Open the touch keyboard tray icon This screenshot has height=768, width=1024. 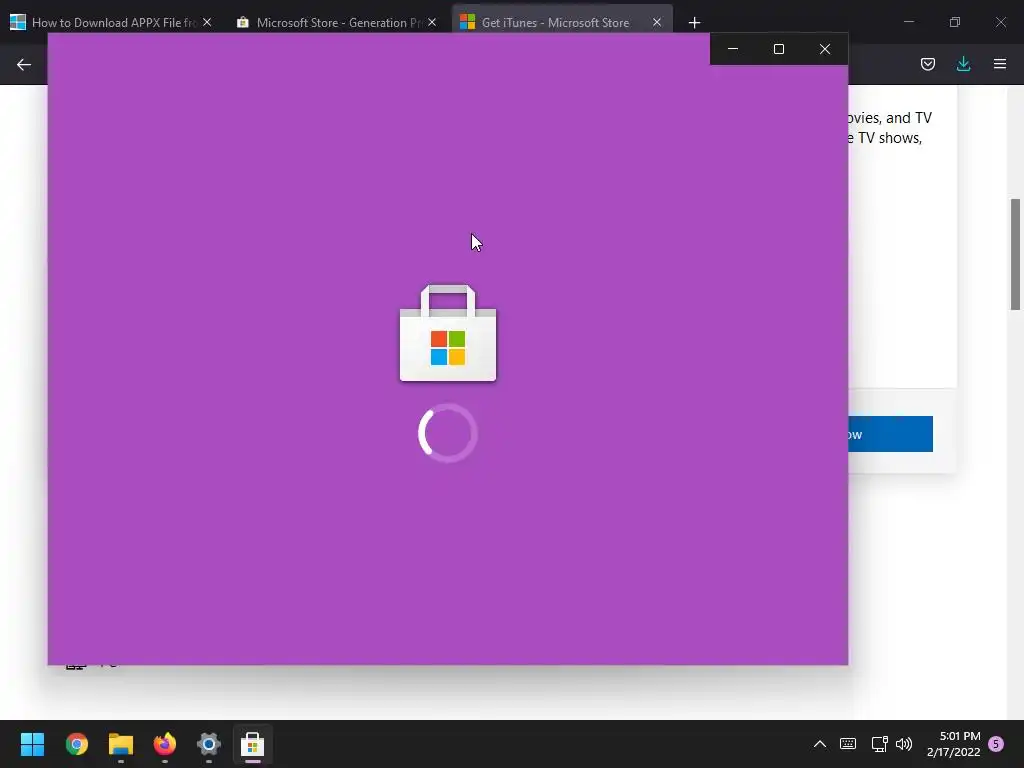(848, 744)
